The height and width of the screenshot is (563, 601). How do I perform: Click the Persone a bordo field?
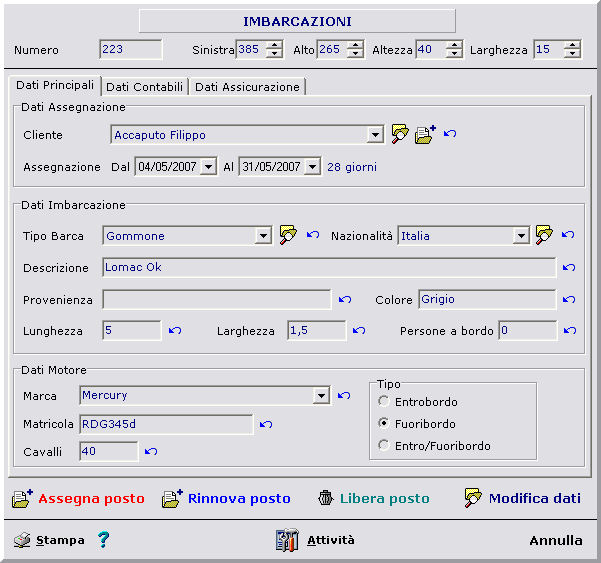(x=528, y=330)
